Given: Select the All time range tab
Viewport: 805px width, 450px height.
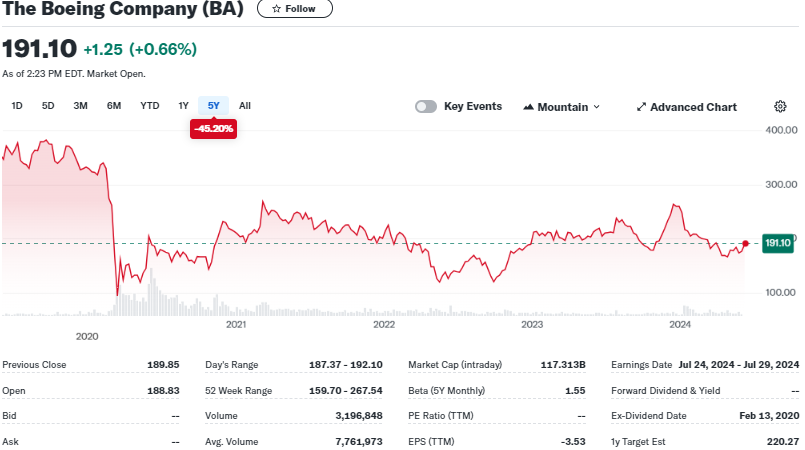Looking at the screenshot, I should (x=245, y=106).
